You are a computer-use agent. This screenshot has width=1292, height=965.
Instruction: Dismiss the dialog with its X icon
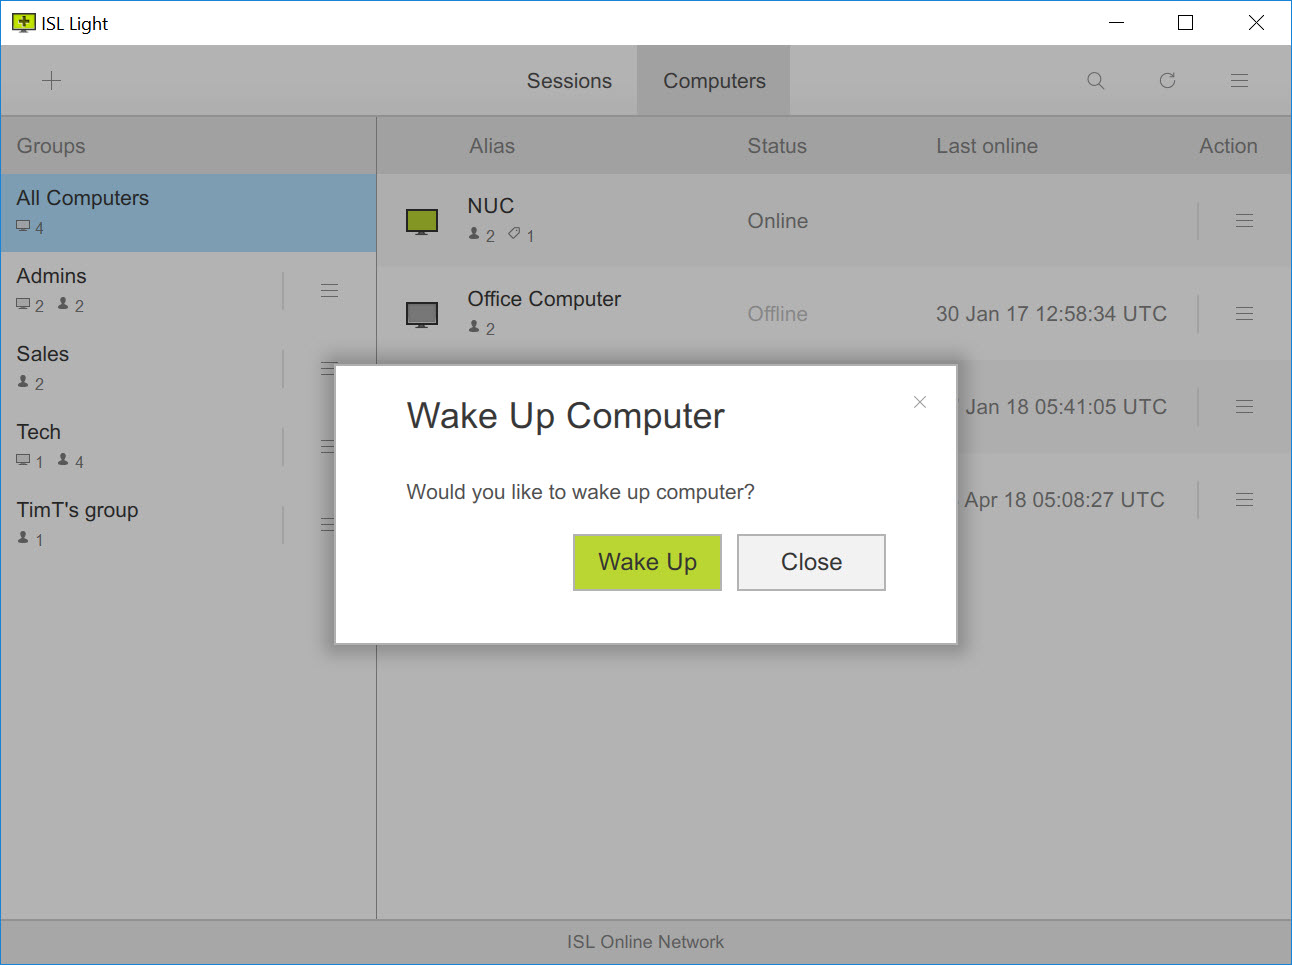tap(920, 401)
